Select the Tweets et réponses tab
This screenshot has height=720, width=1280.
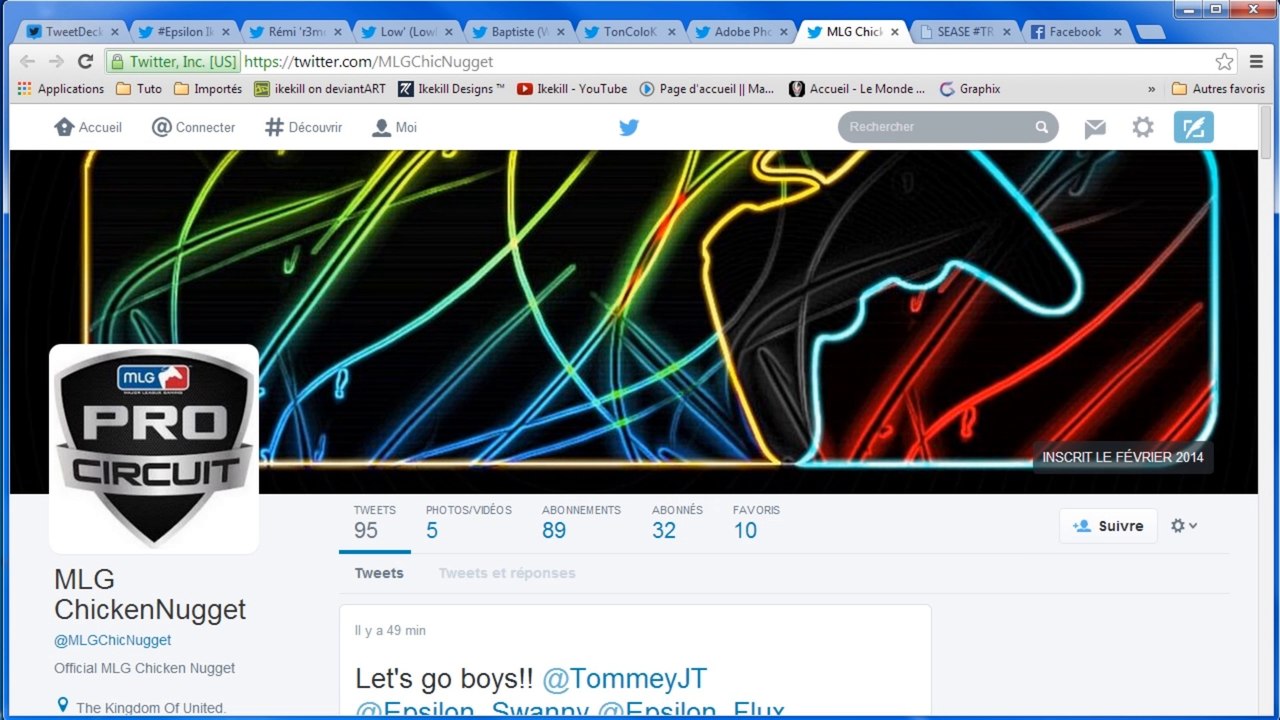[507, 573]
